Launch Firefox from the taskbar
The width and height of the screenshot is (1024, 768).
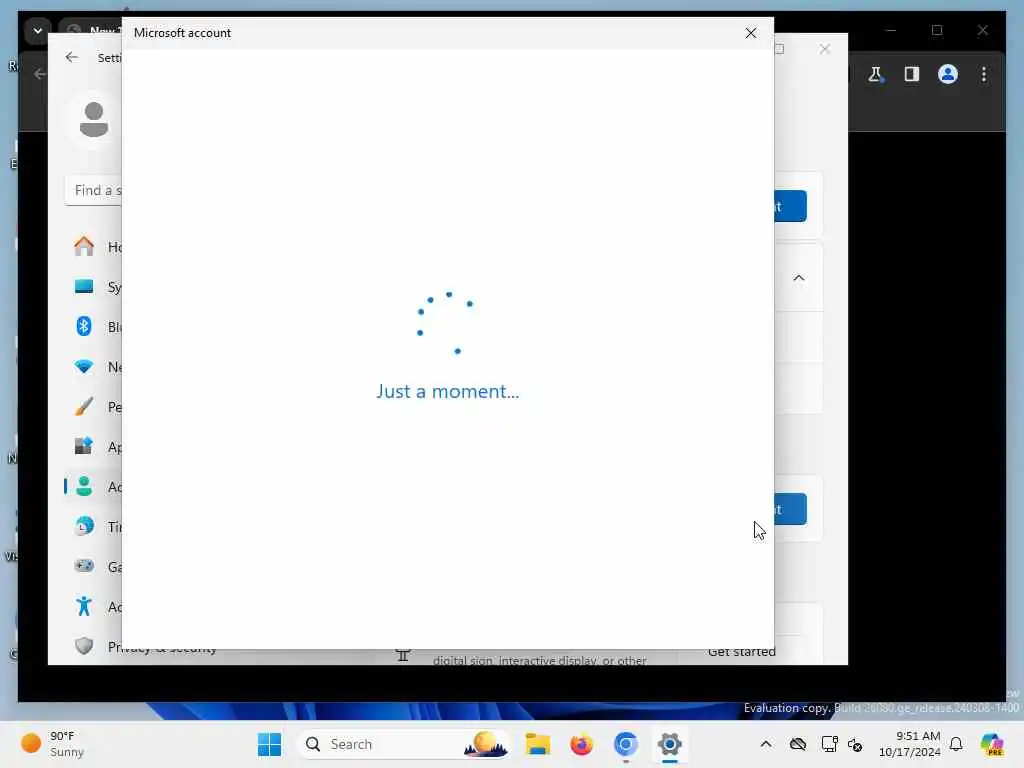point(581,744)
